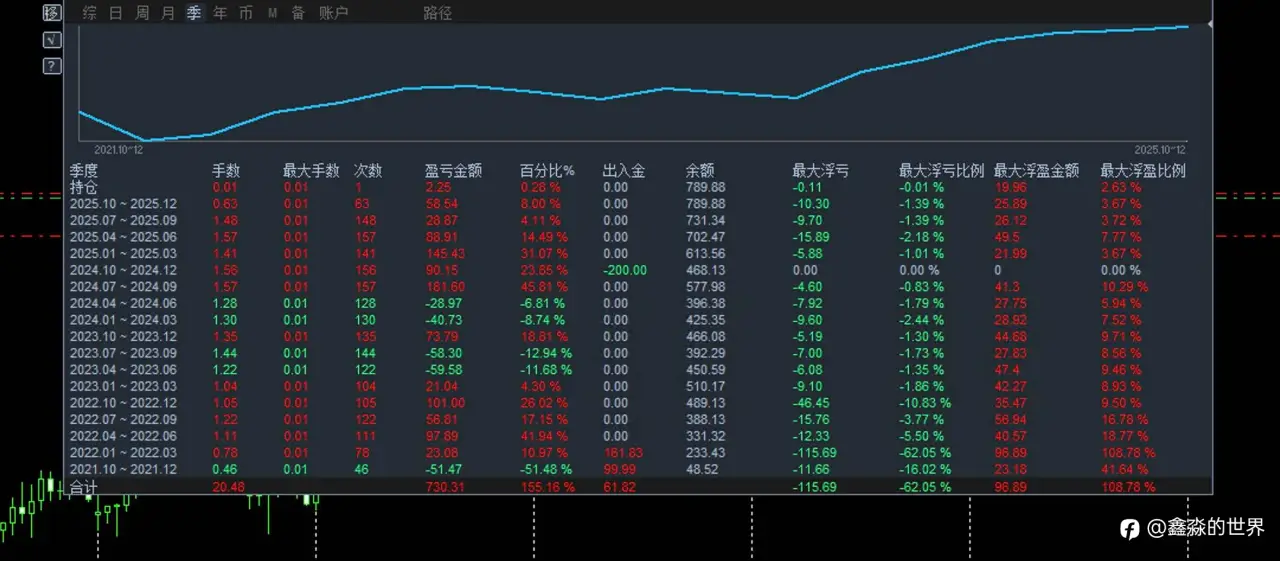Viewport: 1280px width, 561px height.
Task: Open the 币 currency tab
Action: [246, 13]
